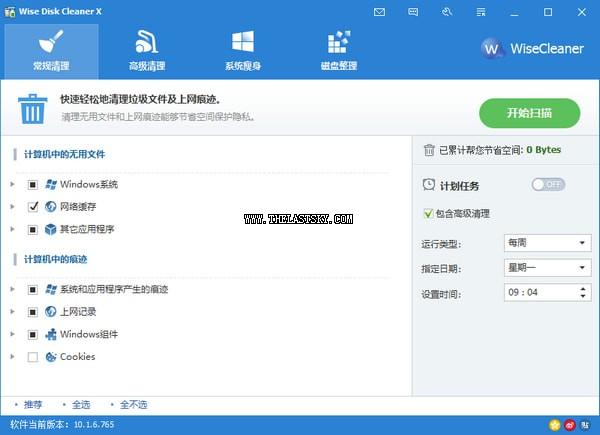Click the 系统和应用程序产生的痕迹 icon
This screenshot has height=435, width=600.
coord(51,289)
